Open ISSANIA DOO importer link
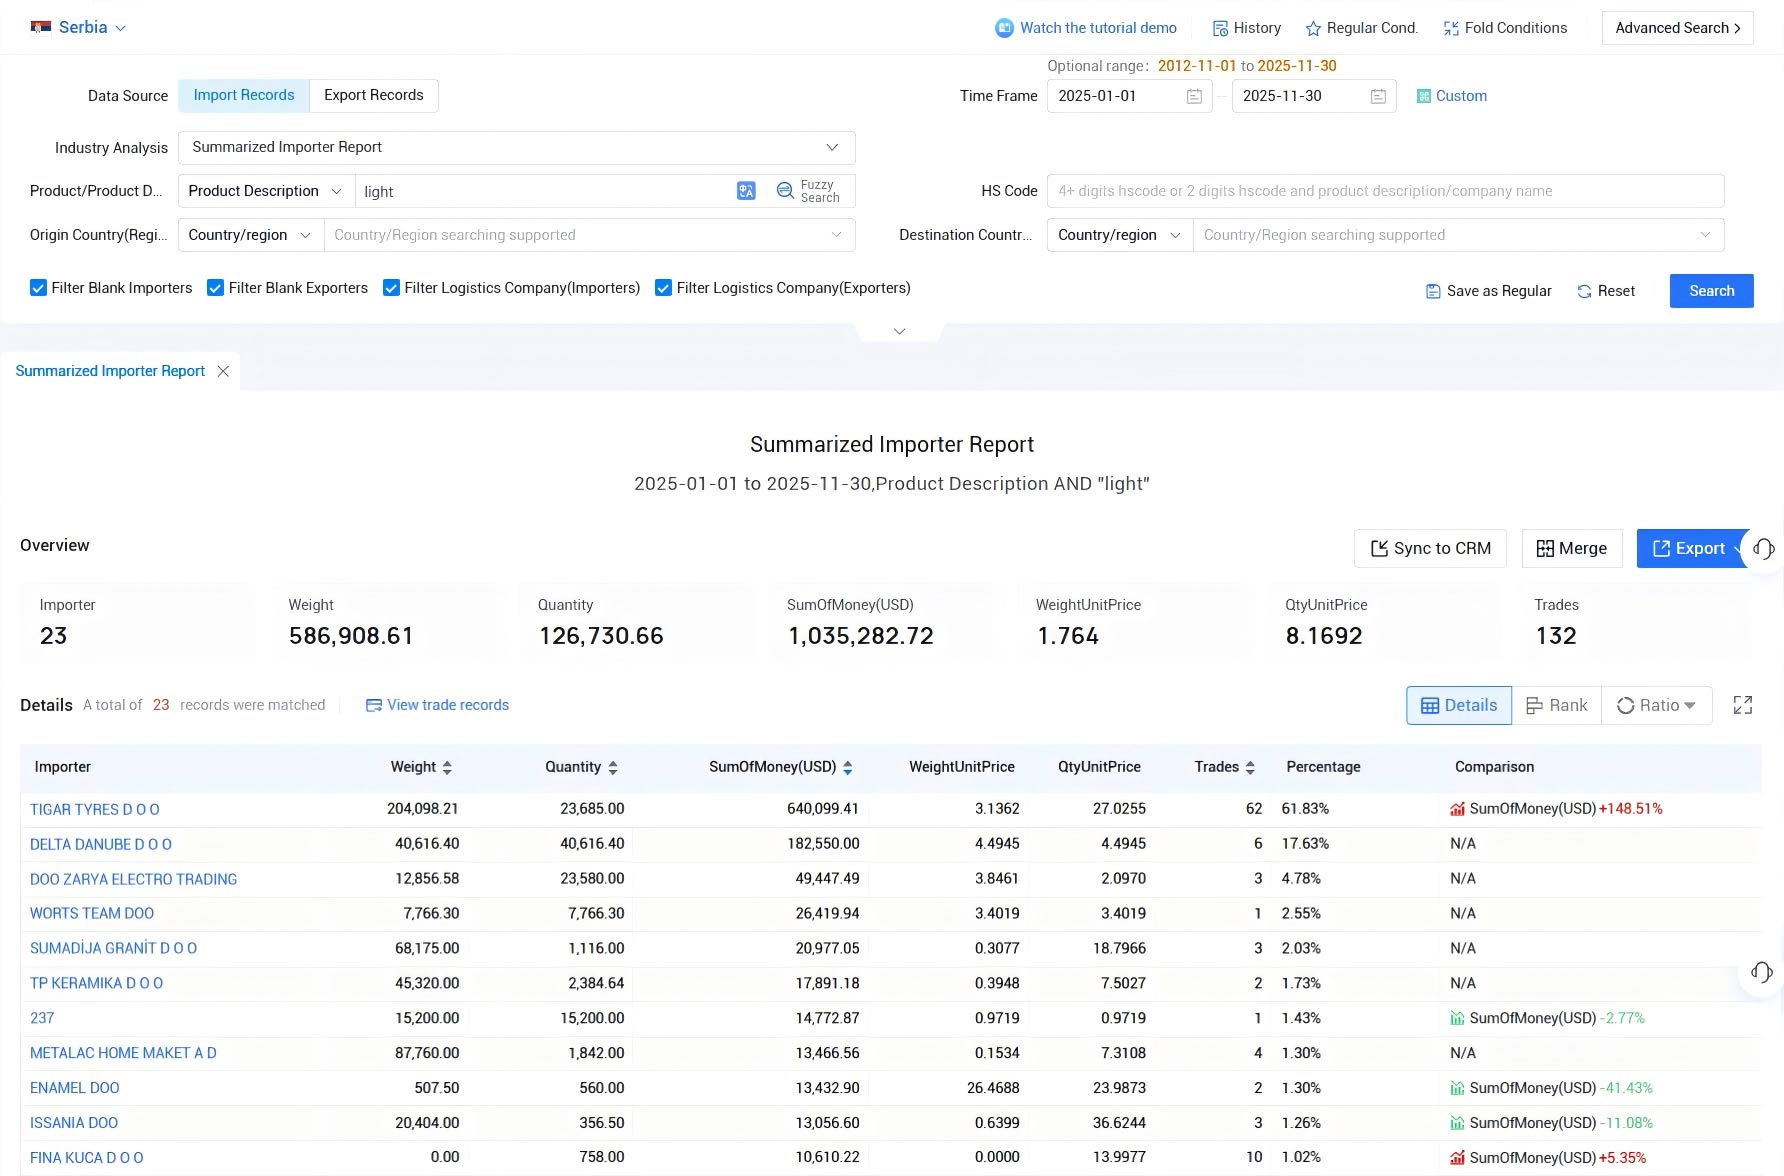 (x=74, y=1123)
